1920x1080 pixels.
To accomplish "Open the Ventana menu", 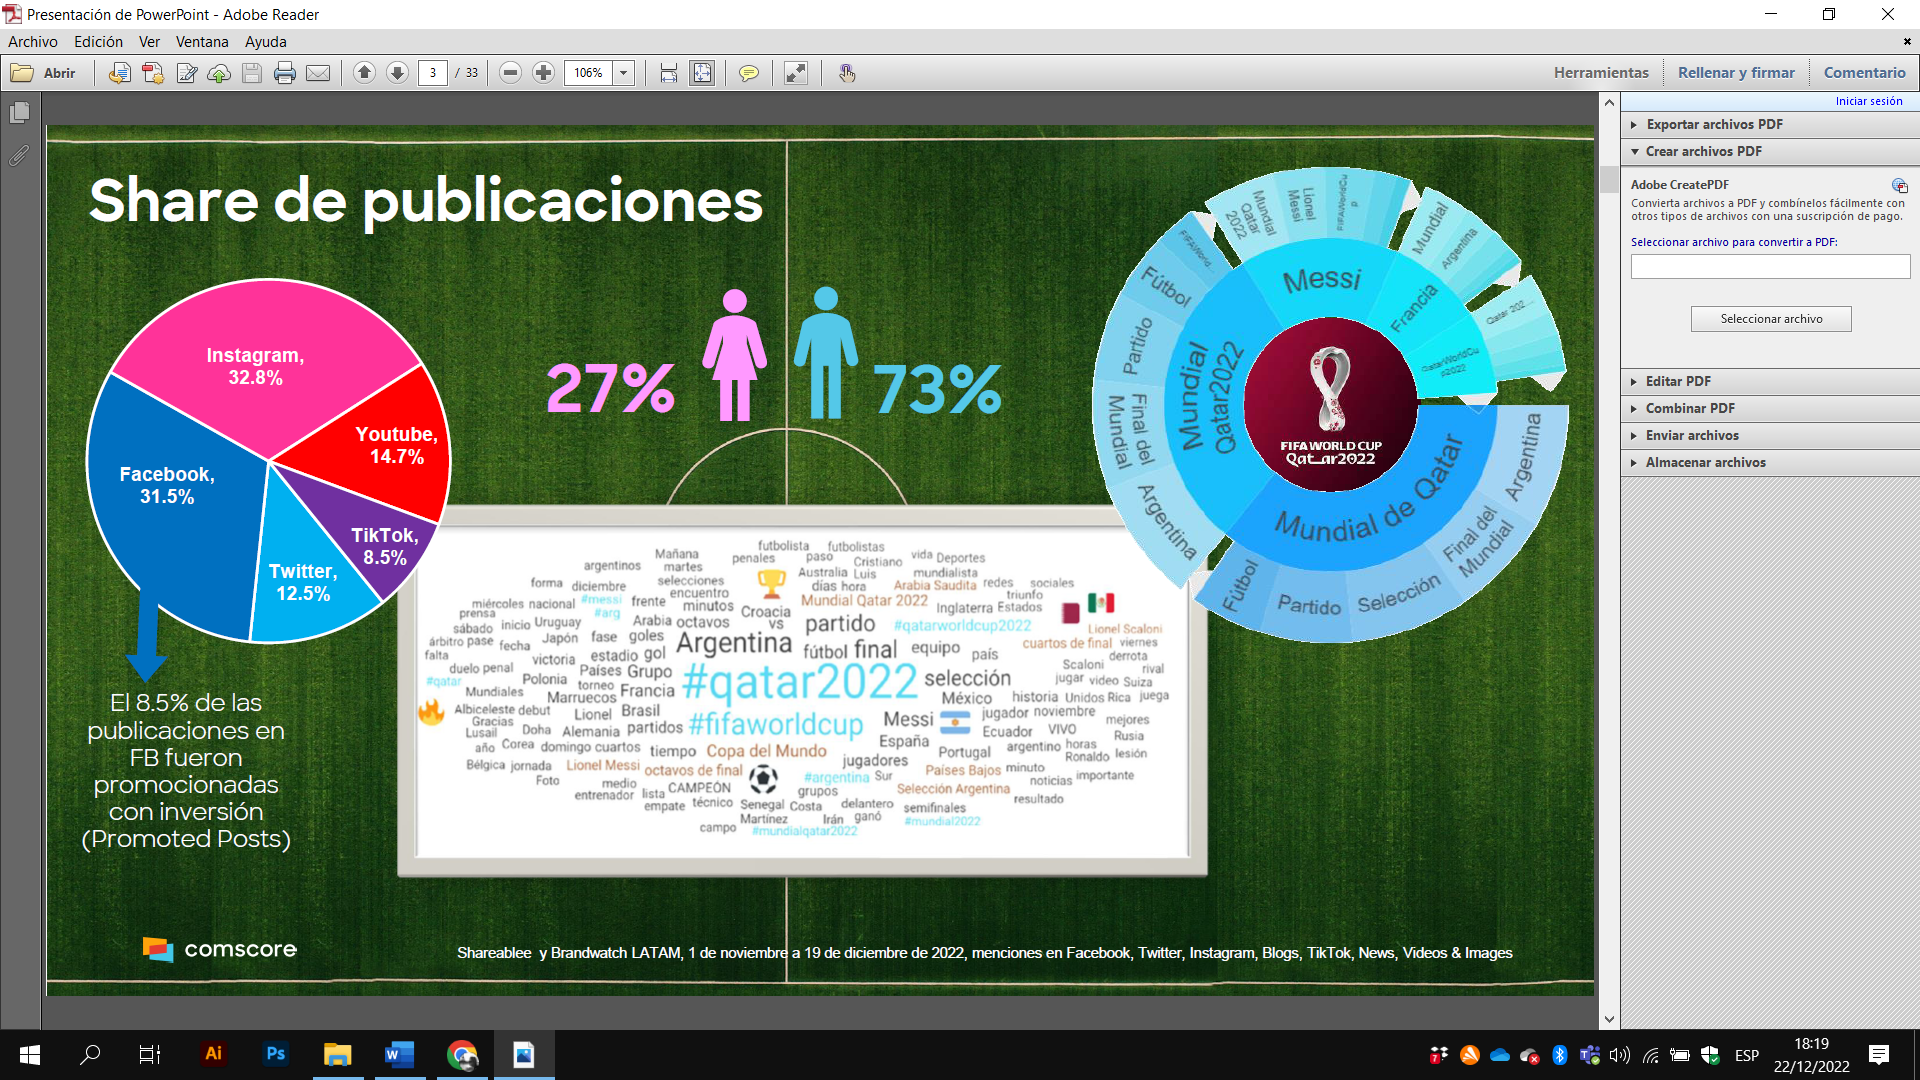I will coord(202,42).
